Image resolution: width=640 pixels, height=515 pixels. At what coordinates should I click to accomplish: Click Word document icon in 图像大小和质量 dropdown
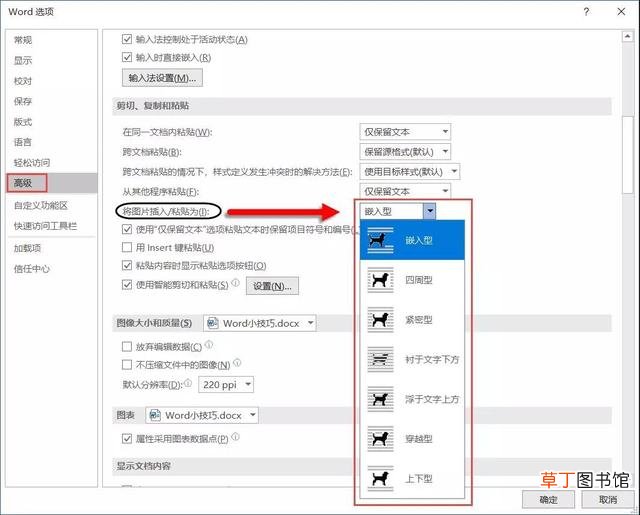(x=213, y=323)
